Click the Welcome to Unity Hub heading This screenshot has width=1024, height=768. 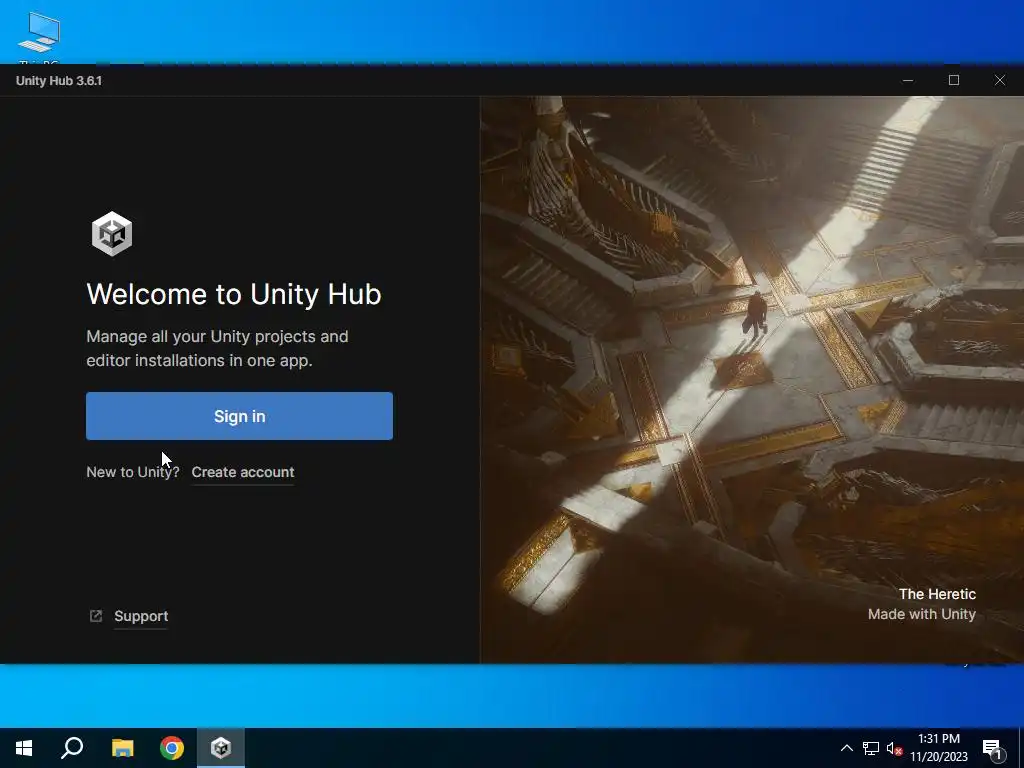(x=234, y=294)
